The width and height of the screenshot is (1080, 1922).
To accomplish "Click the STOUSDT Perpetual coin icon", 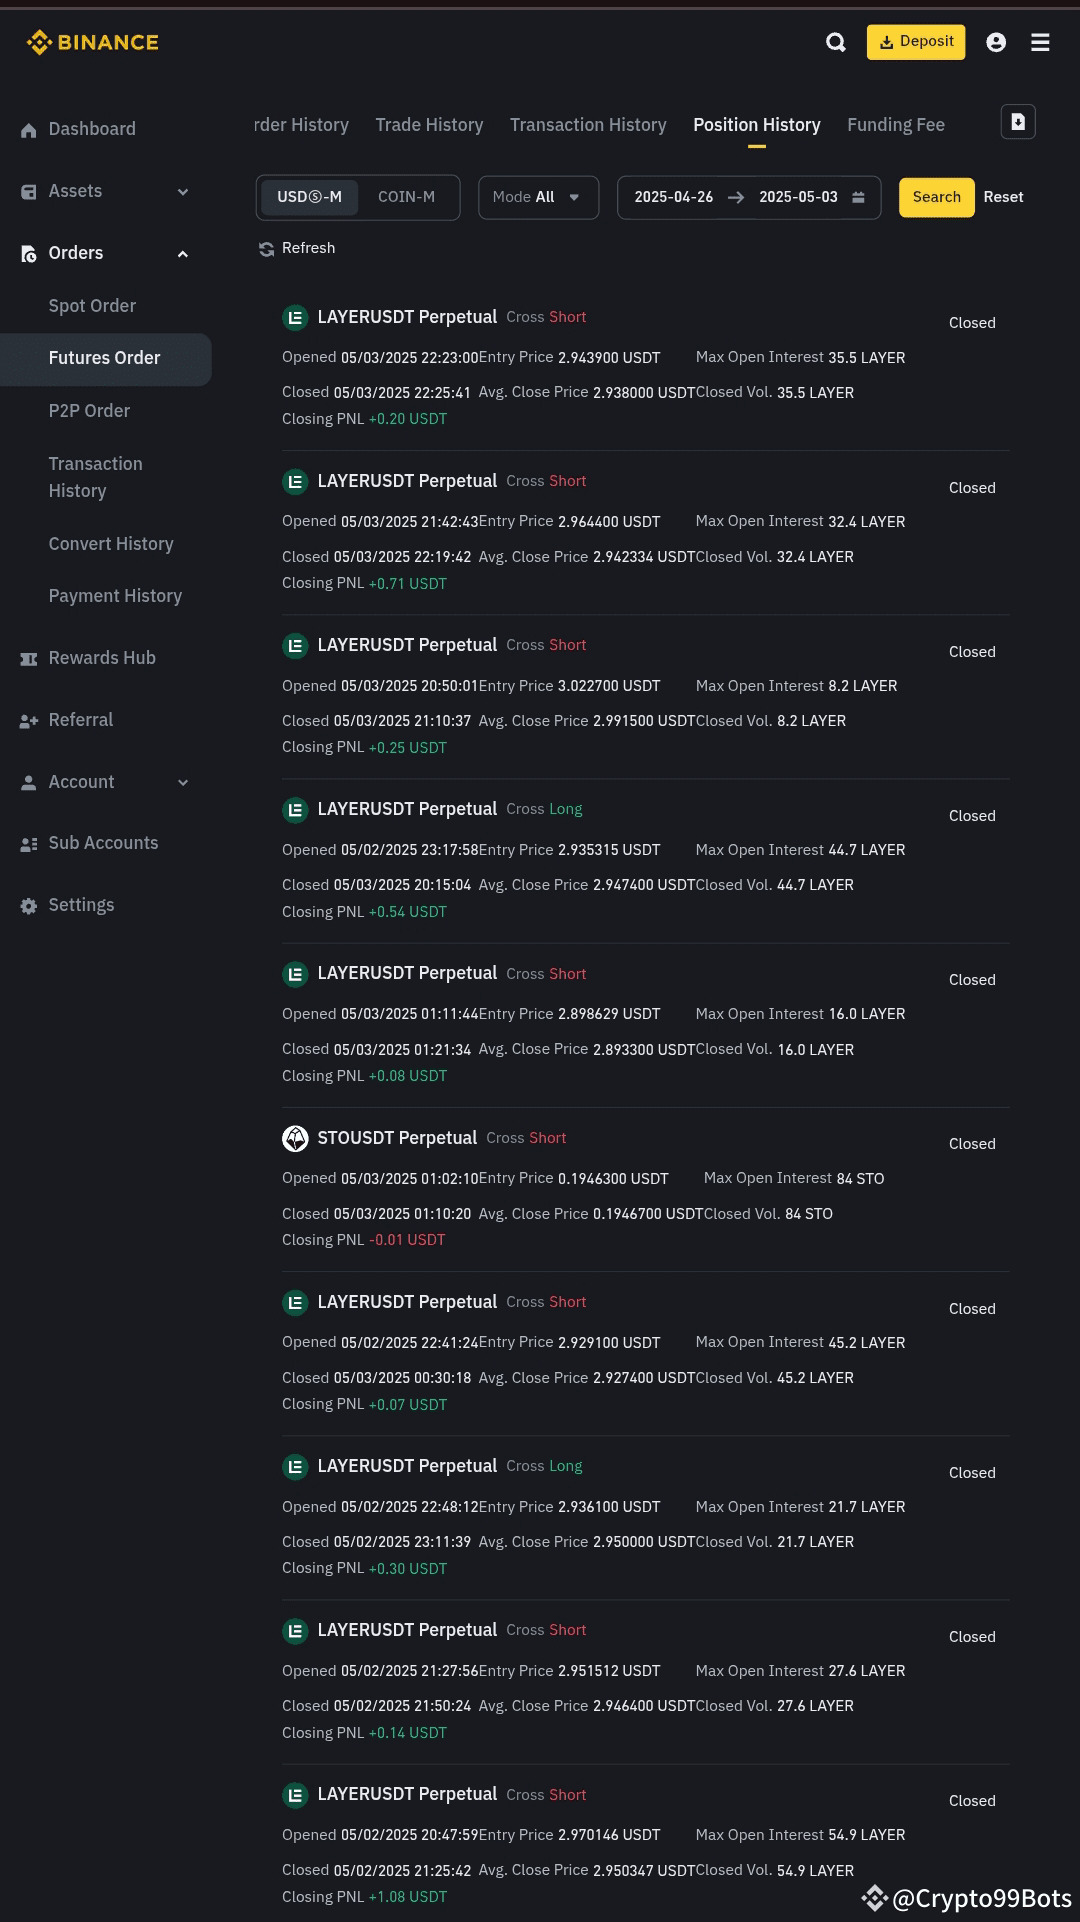I will 295,1138.
